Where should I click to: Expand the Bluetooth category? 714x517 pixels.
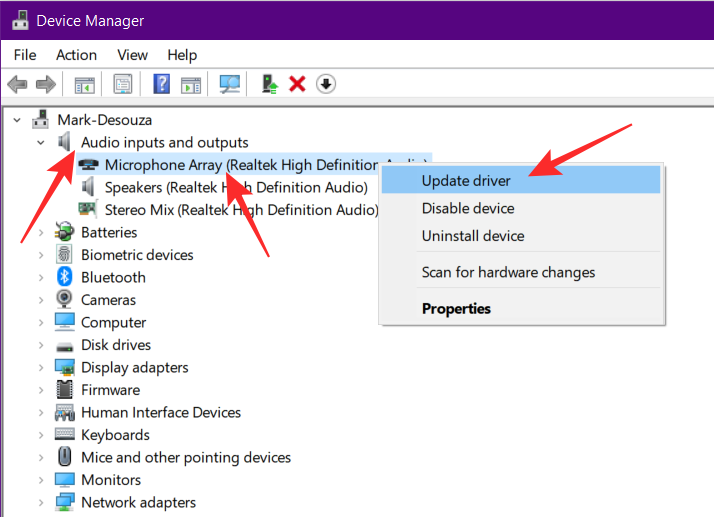[41, 277]
